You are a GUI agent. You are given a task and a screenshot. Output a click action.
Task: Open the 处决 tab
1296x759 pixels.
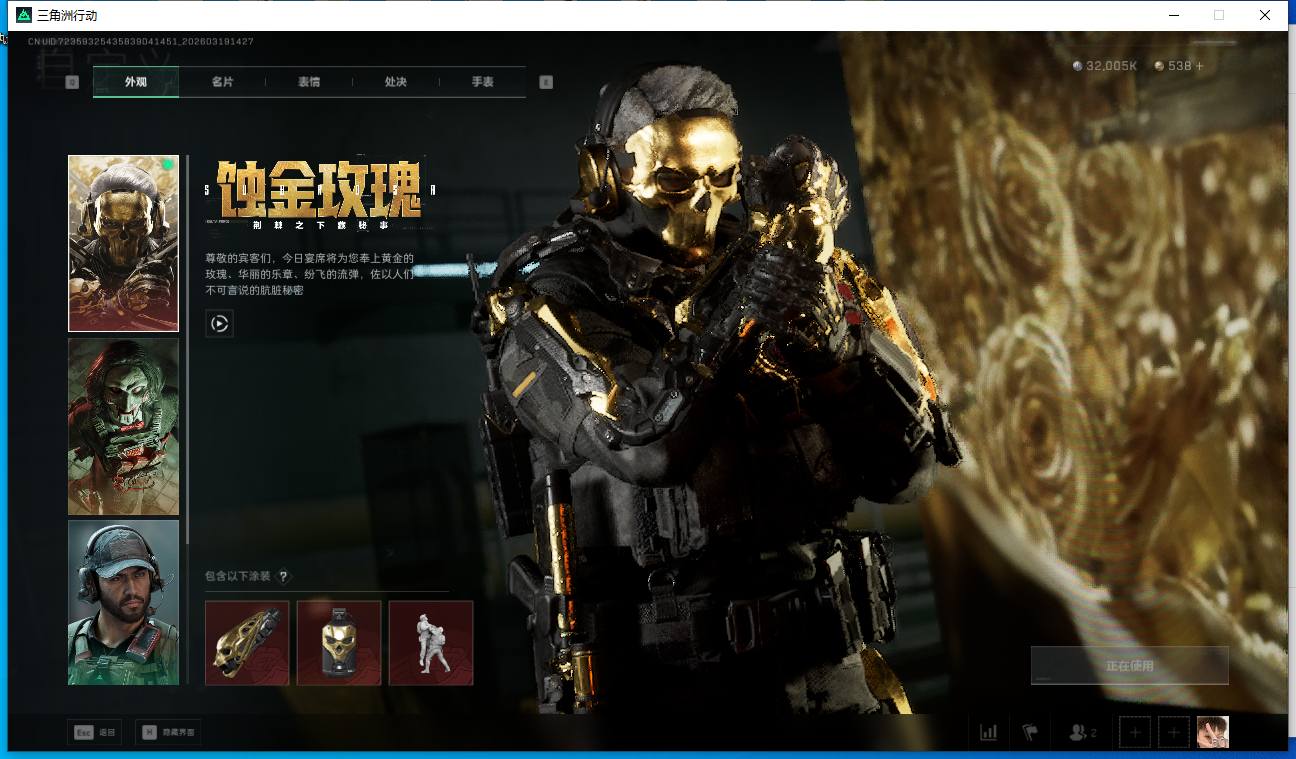396,82
